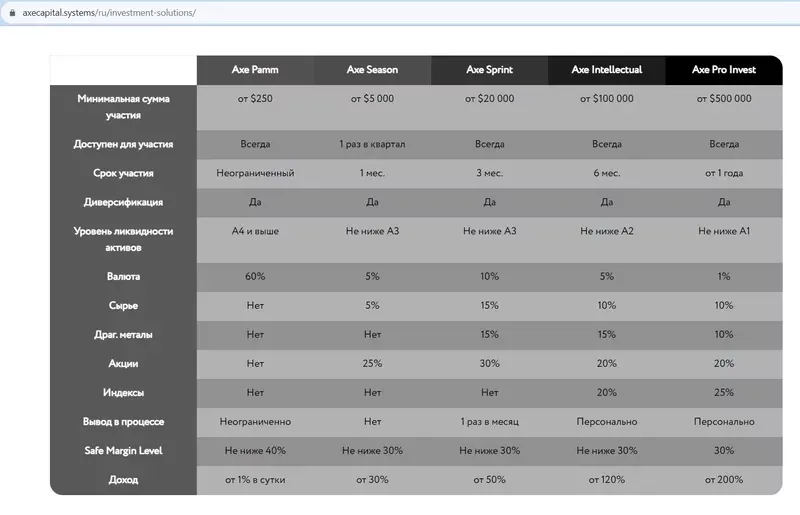The image size is (800, 515).
Task: Click the Axe Pamm column header
Action: click(x=255, y=70)
